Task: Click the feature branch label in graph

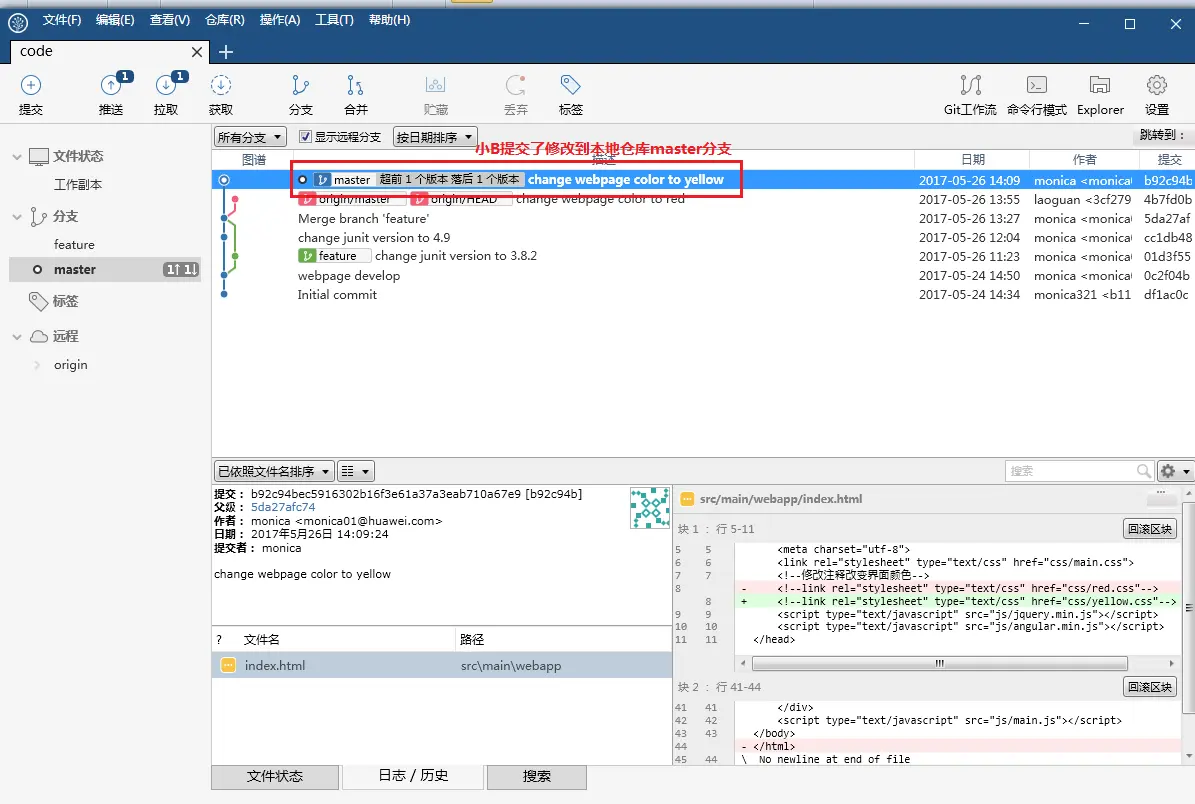Action: tap(335, 256)
